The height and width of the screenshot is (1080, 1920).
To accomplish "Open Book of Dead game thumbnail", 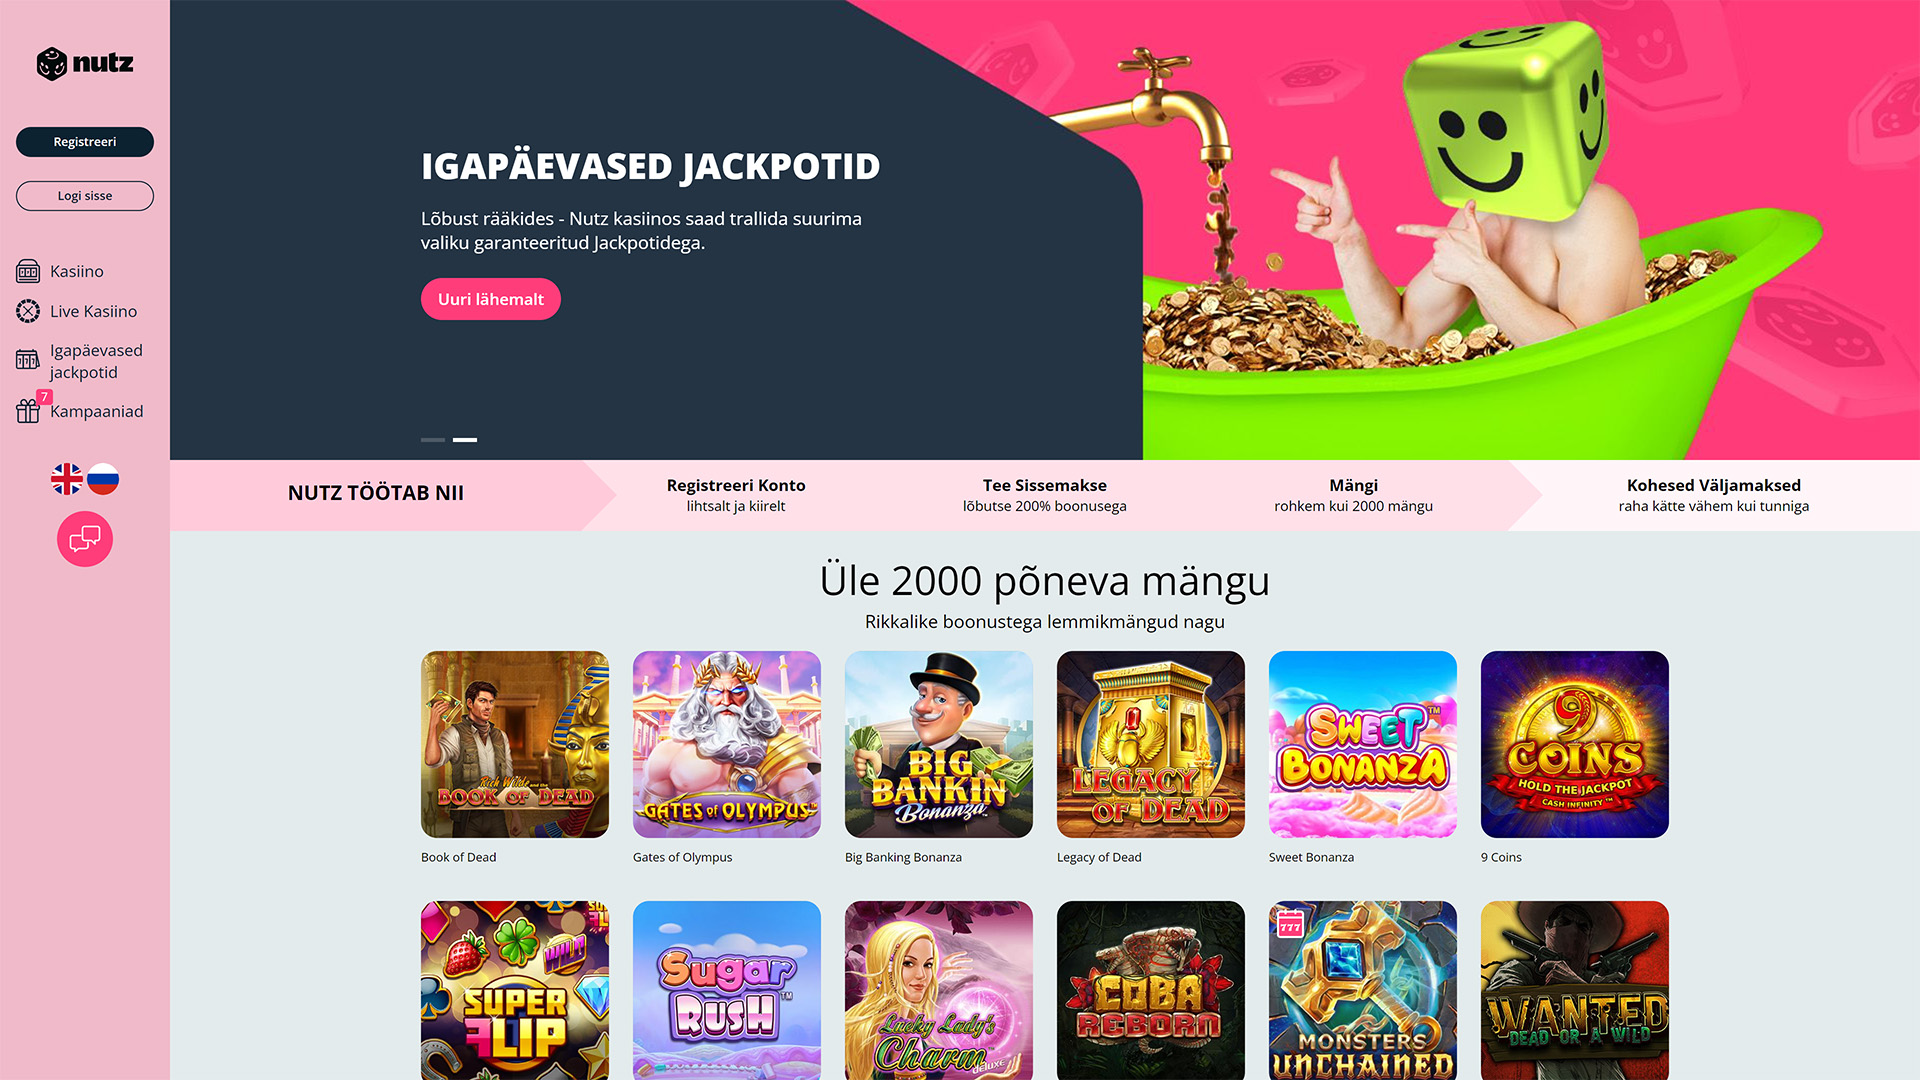I will [x=515, y=744].
